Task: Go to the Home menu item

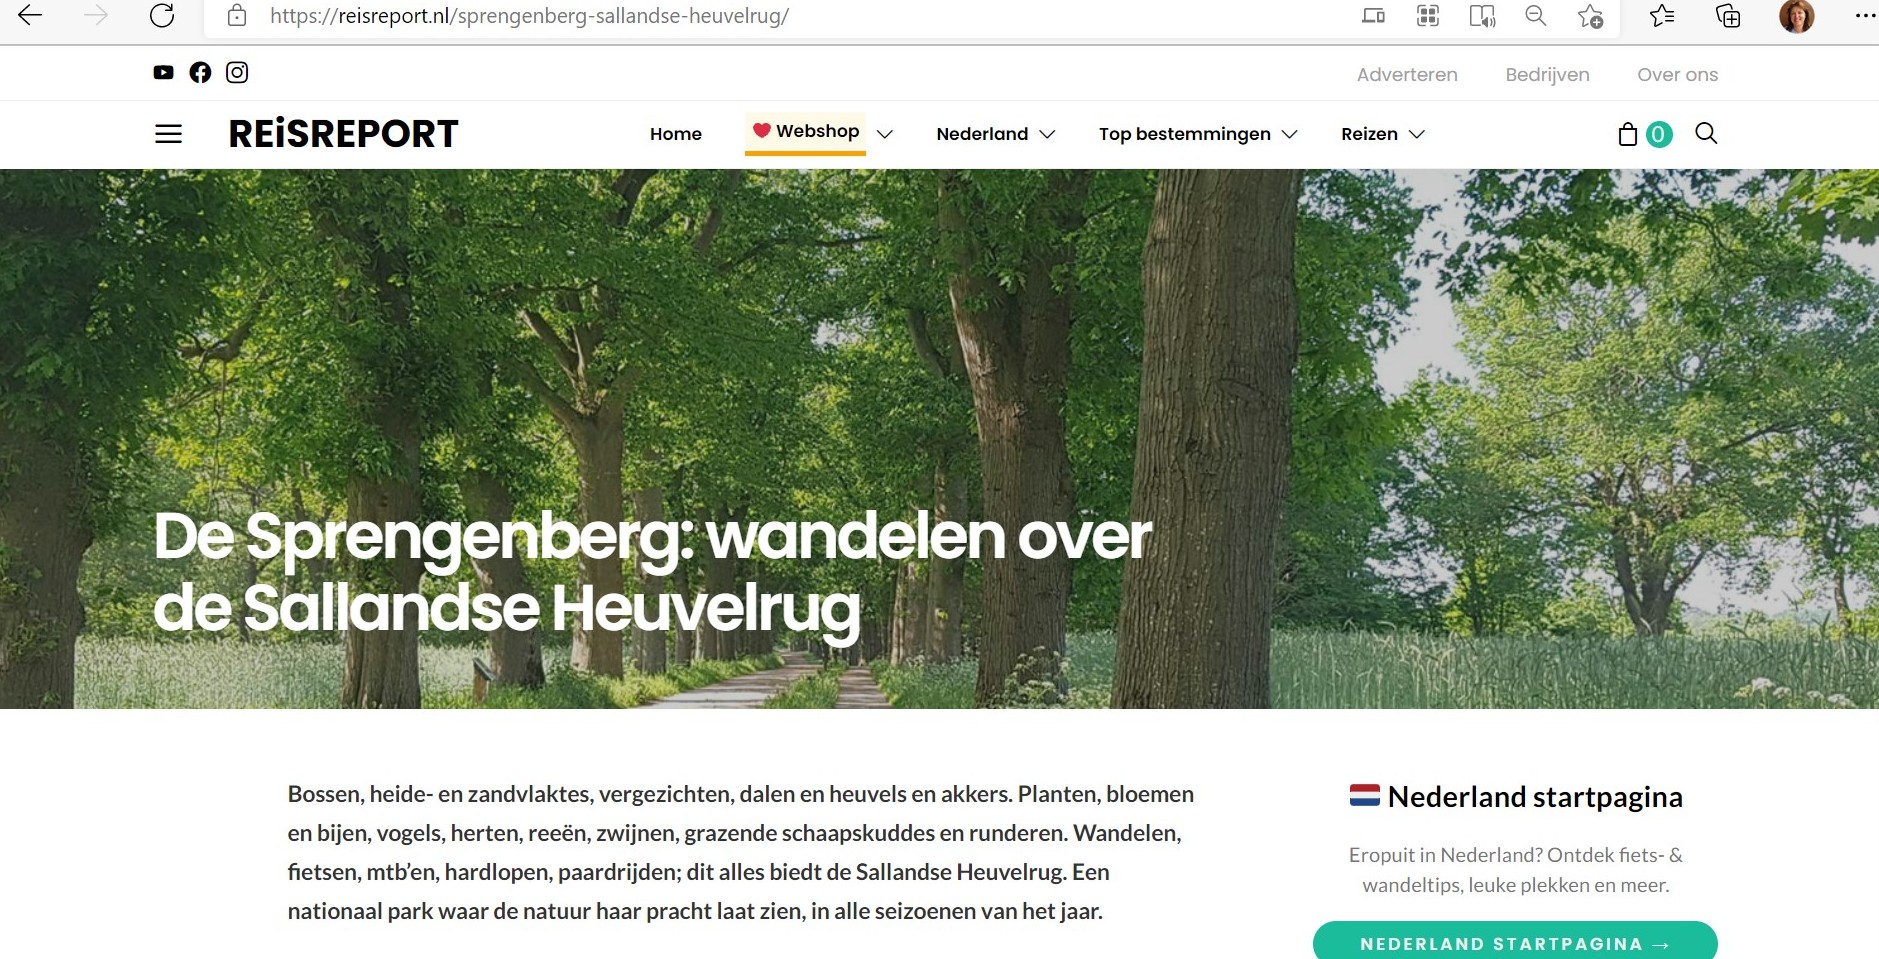Action: (x=676, y=134)
